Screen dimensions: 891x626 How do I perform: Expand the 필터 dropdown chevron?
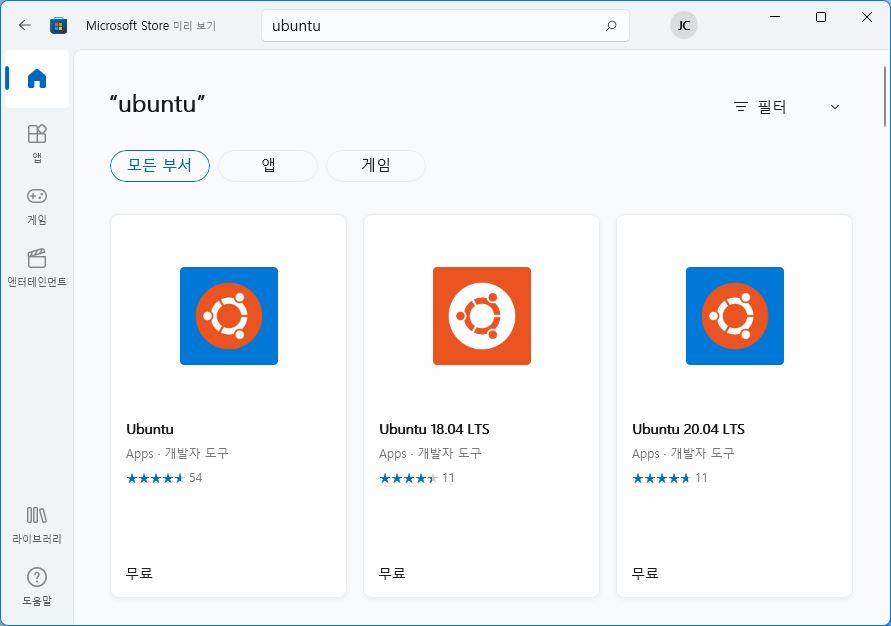click(x=835, y=107)
